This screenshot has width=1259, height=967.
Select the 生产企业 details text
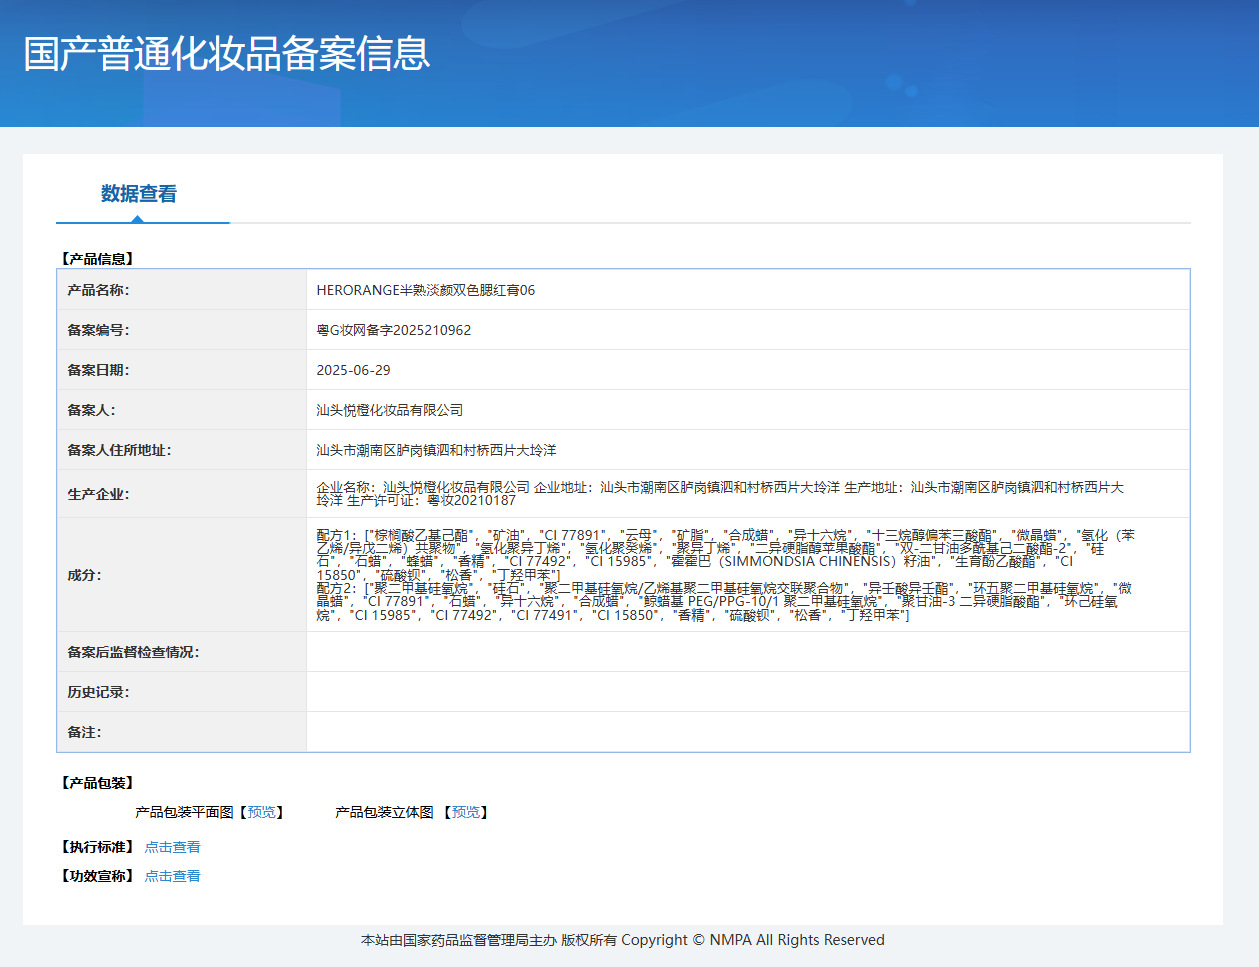(720, 493)
